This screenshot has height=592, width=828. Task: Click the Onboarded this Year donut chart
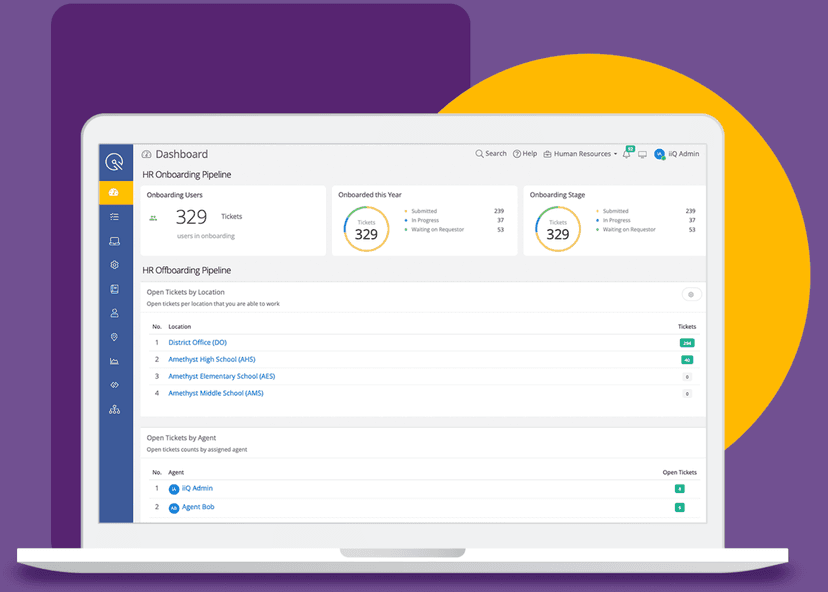coord(366,229)
